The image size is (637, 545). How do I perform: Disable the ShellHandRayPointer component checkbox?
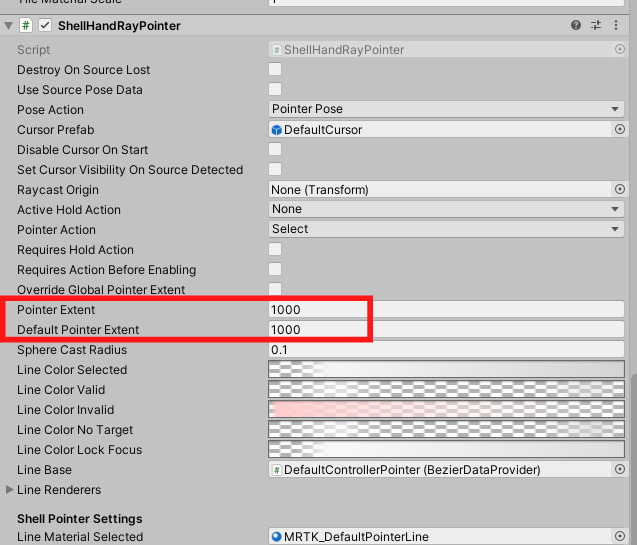[x=45, y=25]
